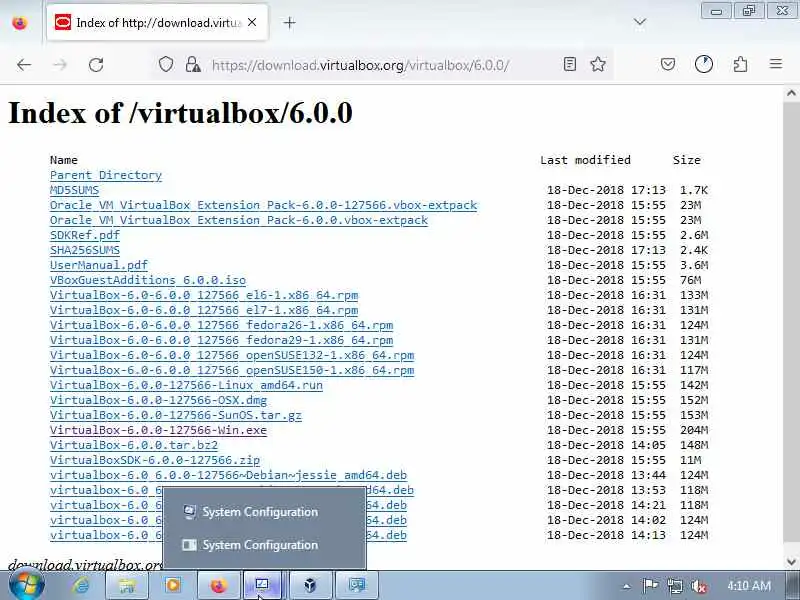Switch to Firefox taskbar button
The image size is (800, 600).
click(218, 586)
